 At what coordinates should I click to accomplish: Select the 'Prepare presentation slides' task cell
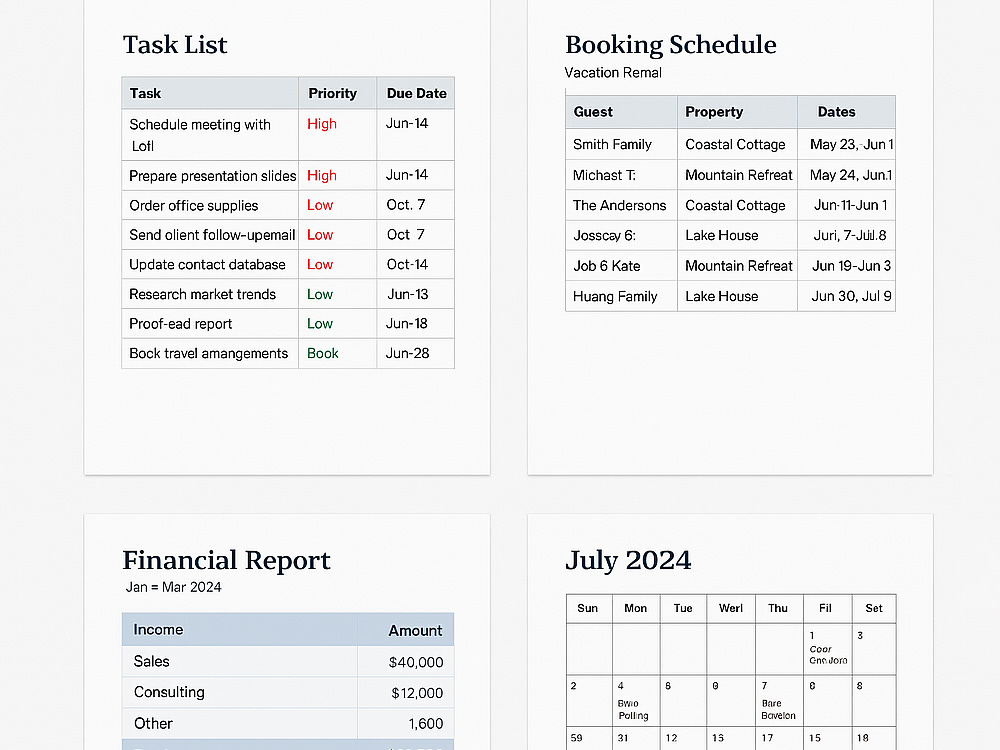pyautogui.click(x=212, y=176)
